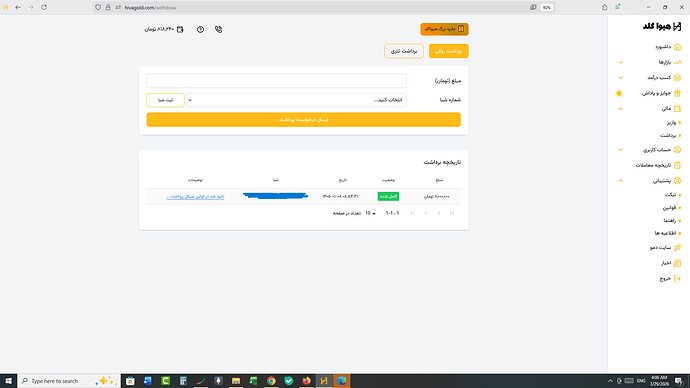Open the help question-mark icon
Image resolution: width=690 pixels, height=388 pixels.
[200, 29]
